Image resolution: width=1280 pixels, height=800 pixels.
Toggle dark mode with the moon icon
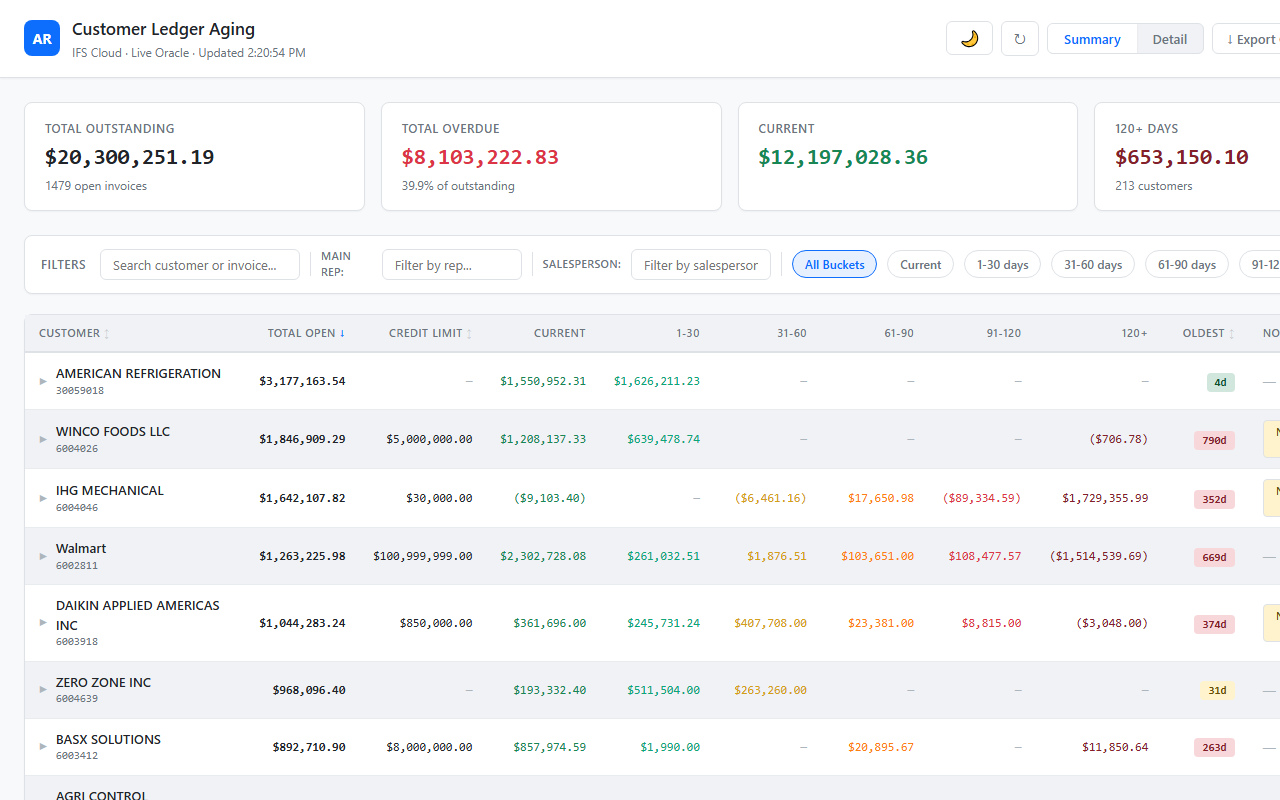tap(969, 39)
